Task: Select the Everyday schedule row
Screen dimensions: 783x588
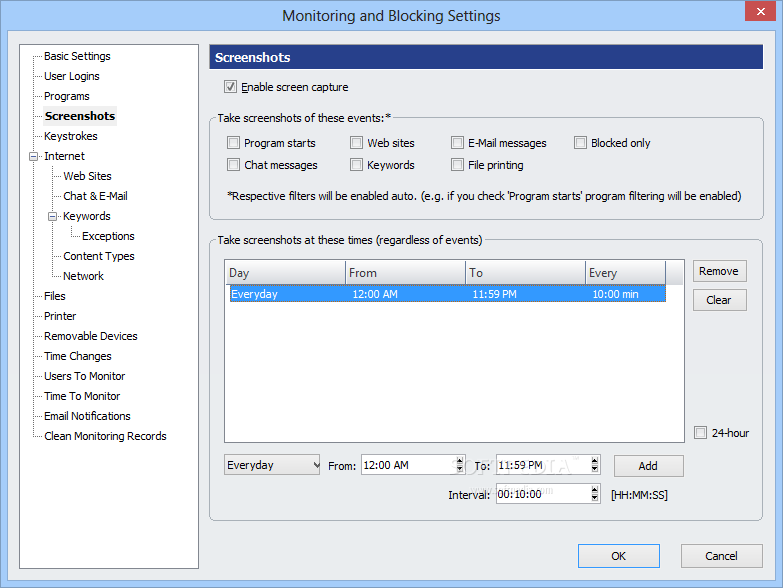Action: tap(447, 294)
